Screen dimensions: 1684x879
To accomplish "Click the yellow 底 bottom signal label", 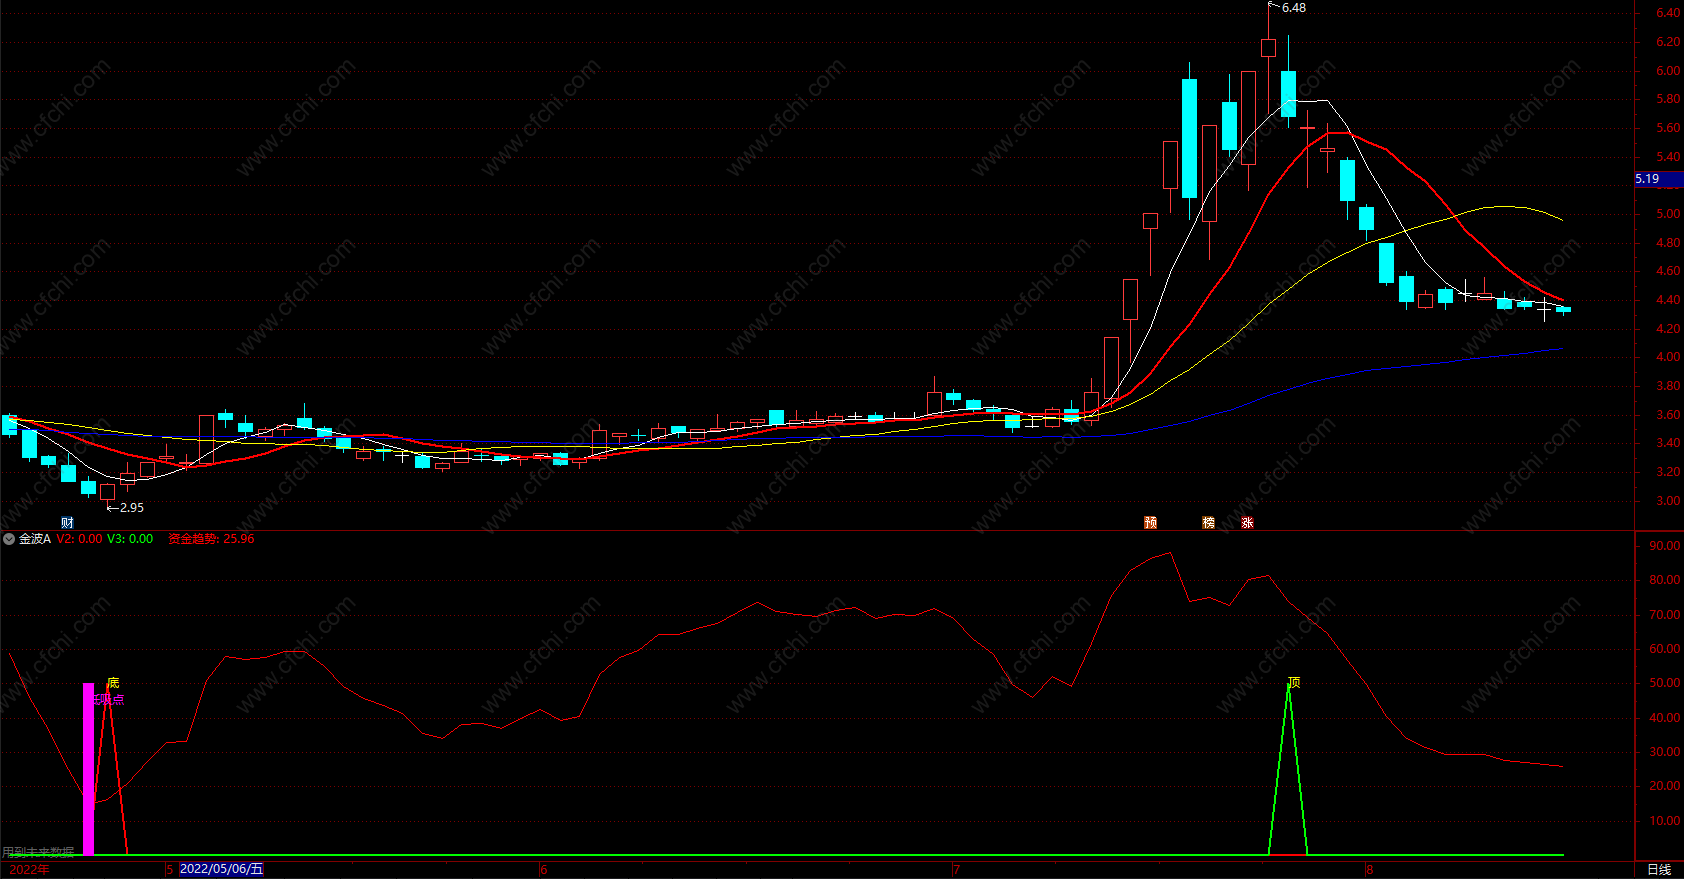I will click(x=113, y=683).
